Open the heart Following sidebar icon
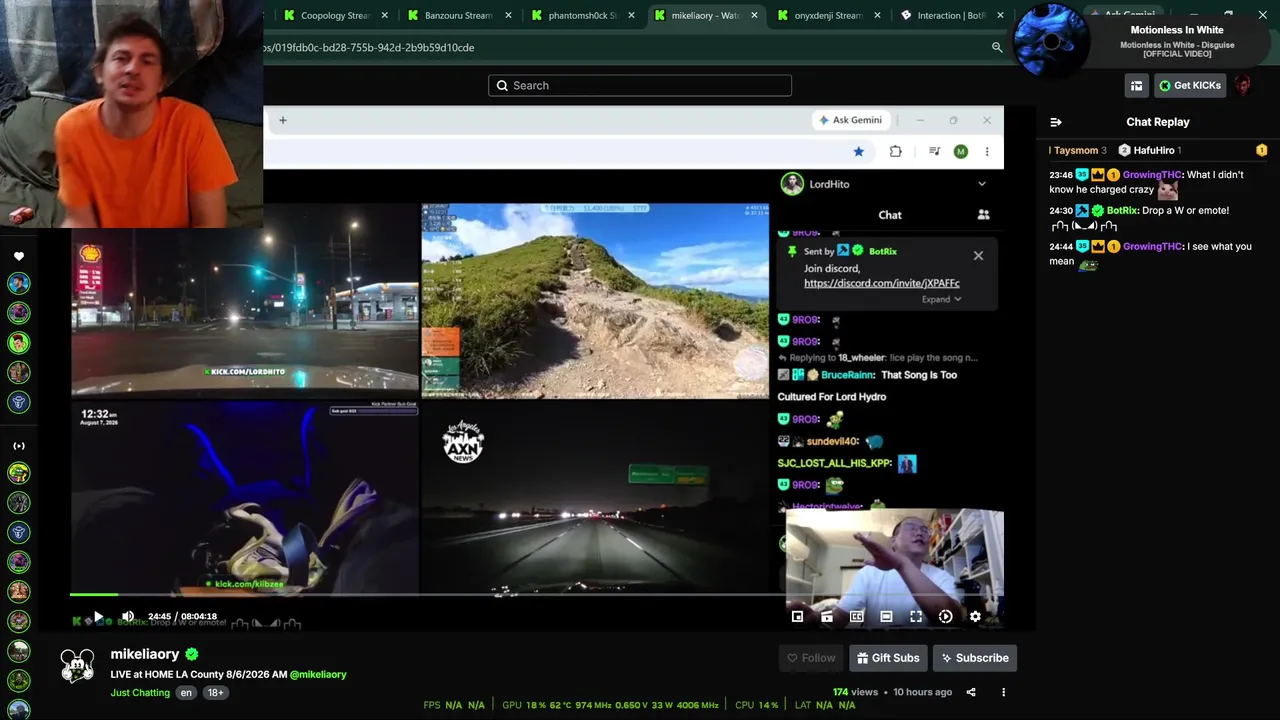This screenshot has width=1280, height=720. pos(19,256)
